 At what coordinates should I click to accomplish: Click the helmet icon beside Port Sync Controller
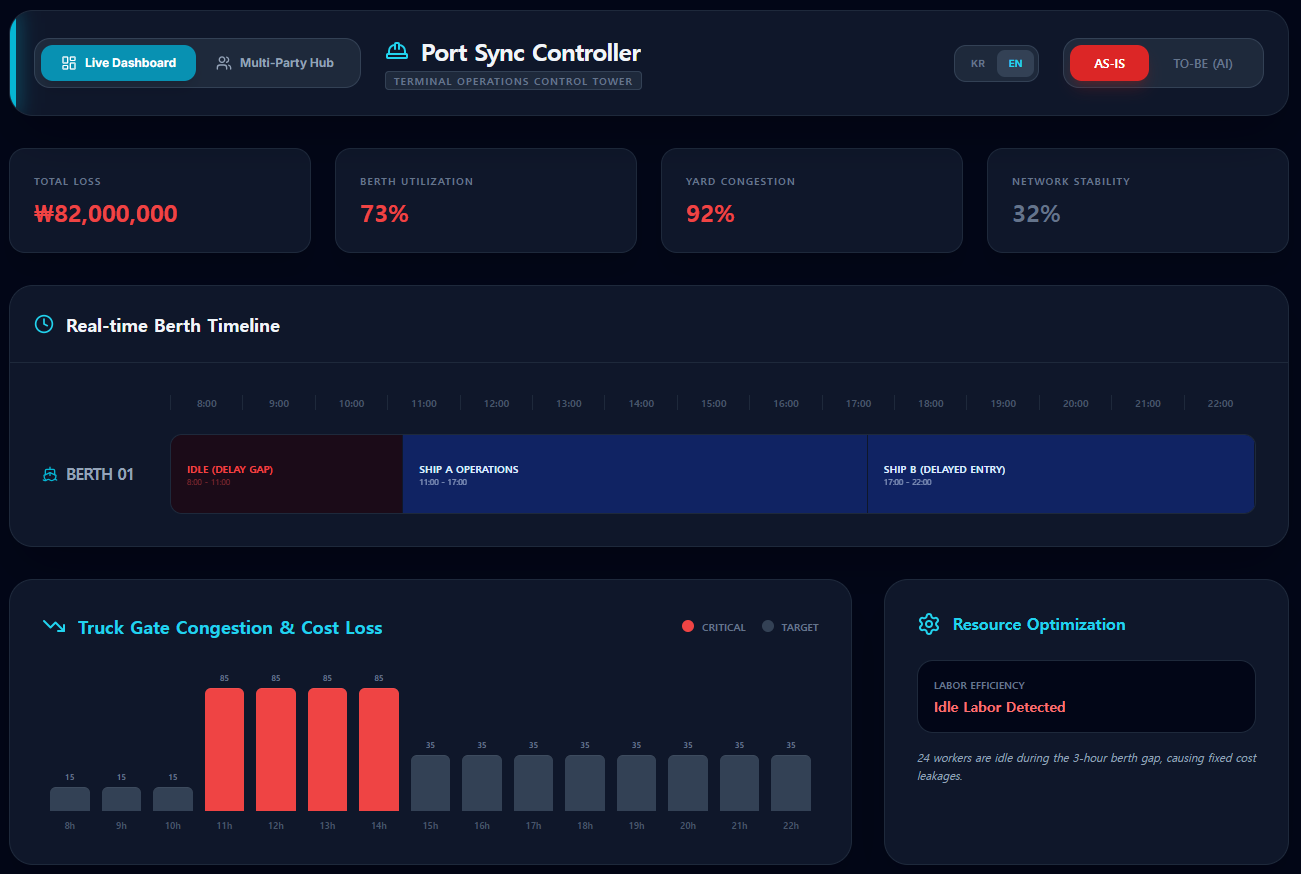coord(397,50)
